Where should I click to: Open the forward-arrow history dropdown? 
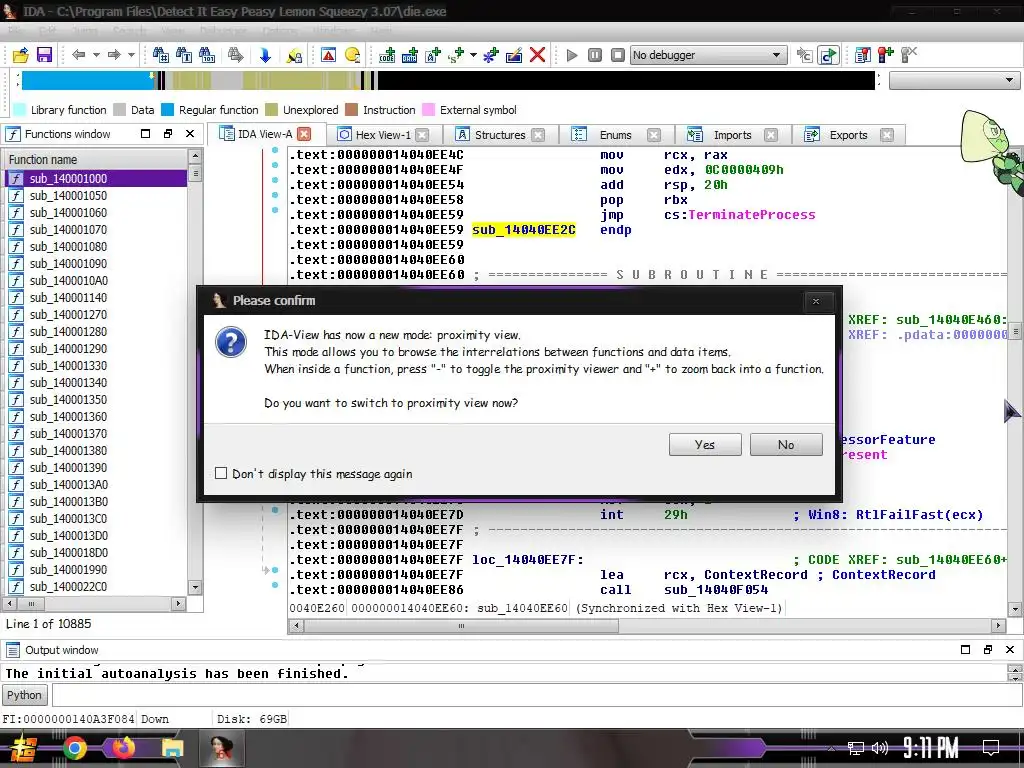click(131, 55)
